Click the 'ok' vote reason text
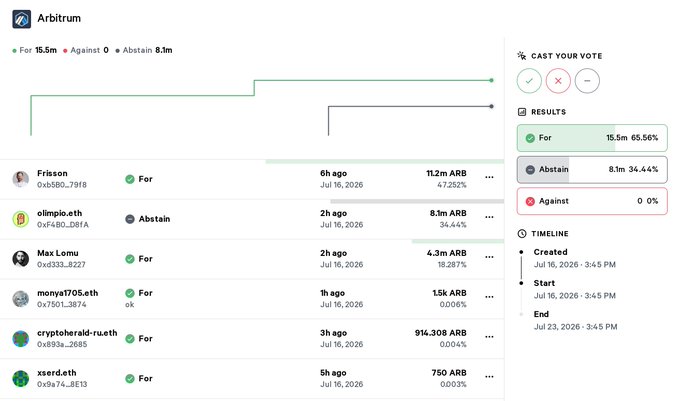The width and height of the screenshot is (680, 401). tap(130, 305)
